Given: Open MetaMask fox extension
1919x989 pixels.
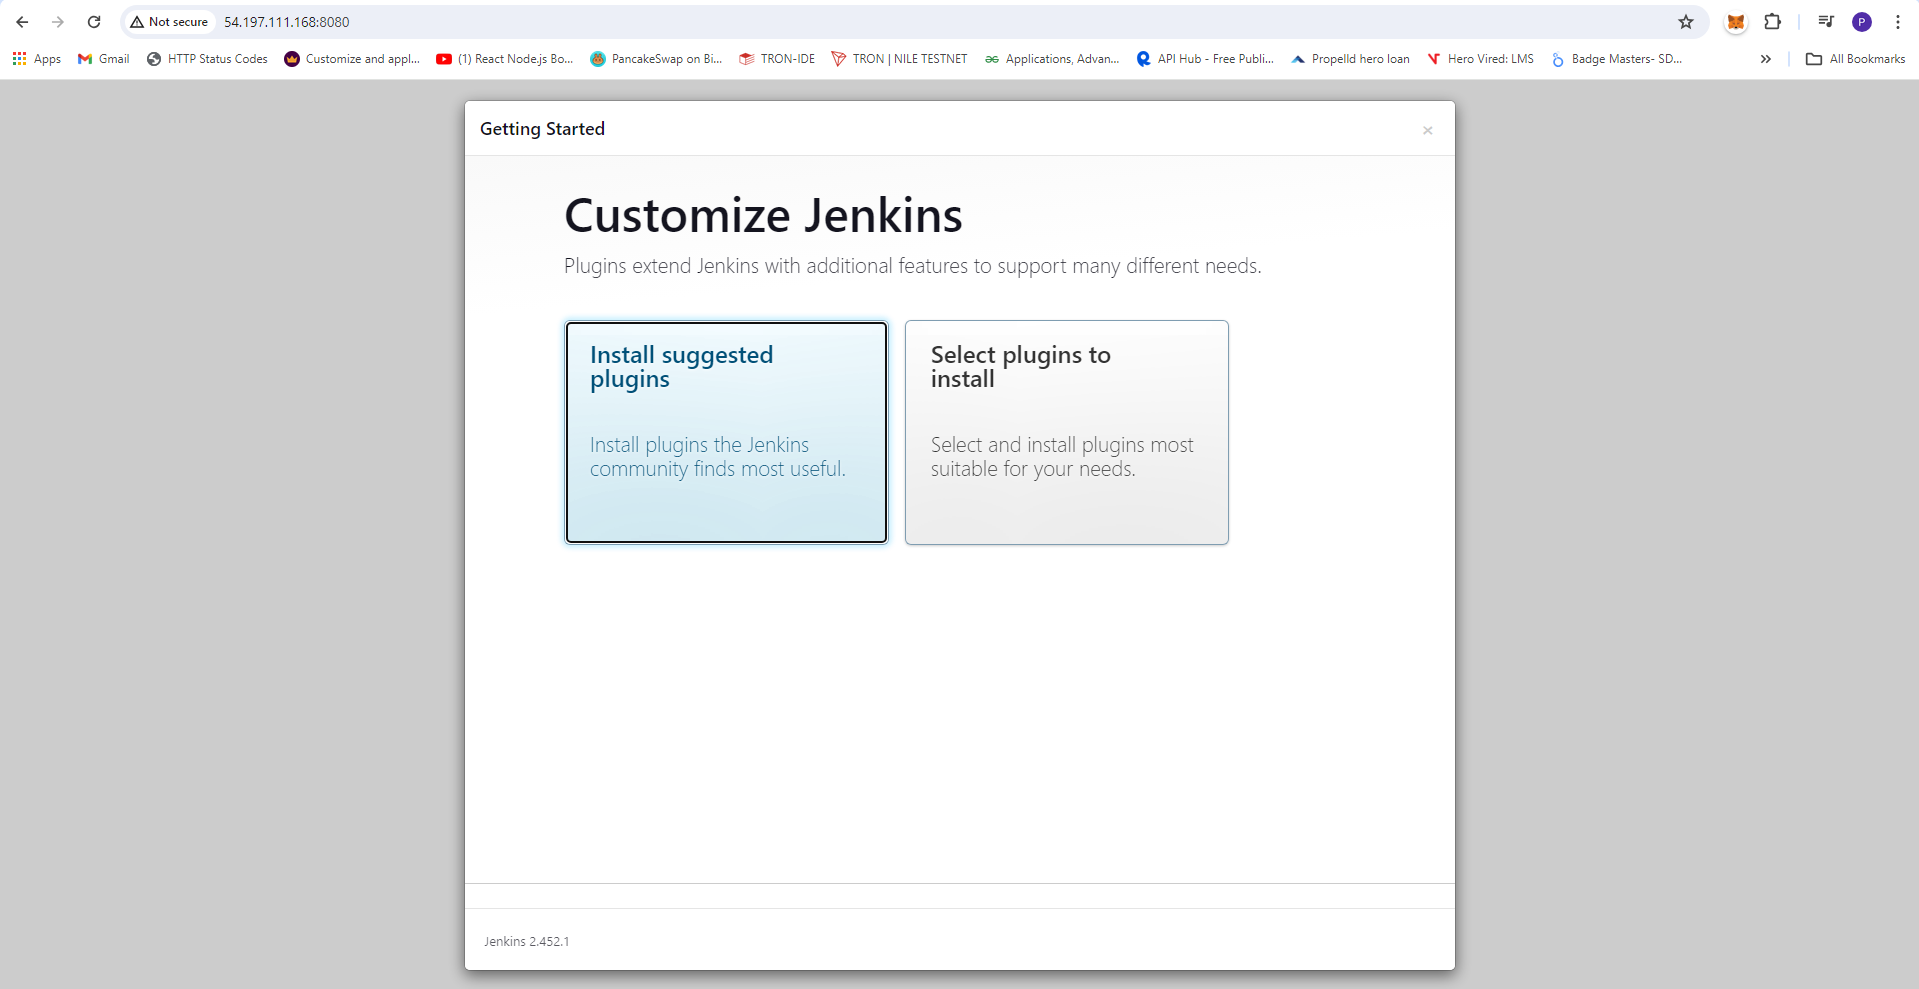Looking at the screenshot, I should pyautogui.click(x=1736, y=22).
